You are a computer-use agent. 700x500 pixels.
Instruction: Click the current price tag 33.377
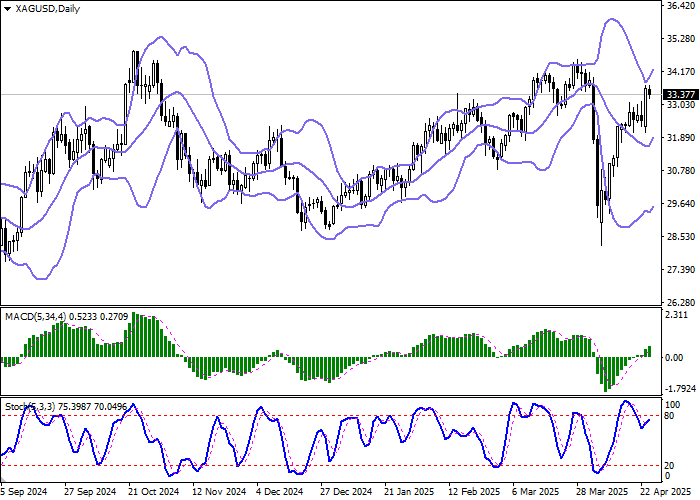click(x=680, y=94)
